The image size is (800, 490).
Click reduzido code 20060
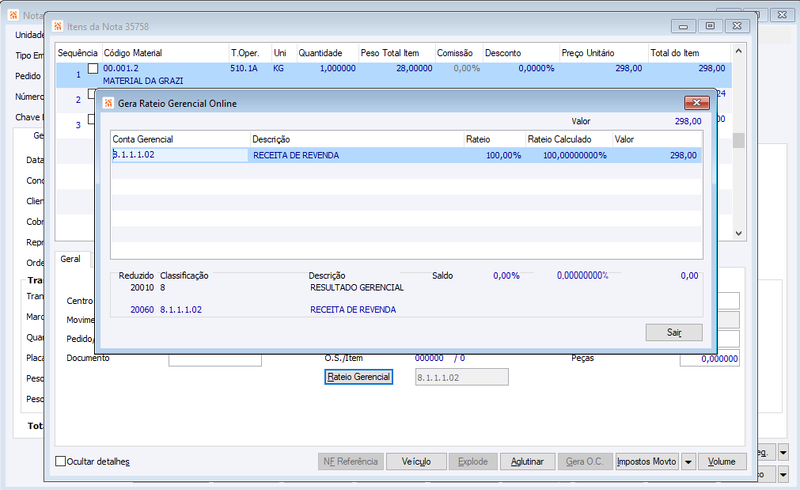click(x=142, y=310)
